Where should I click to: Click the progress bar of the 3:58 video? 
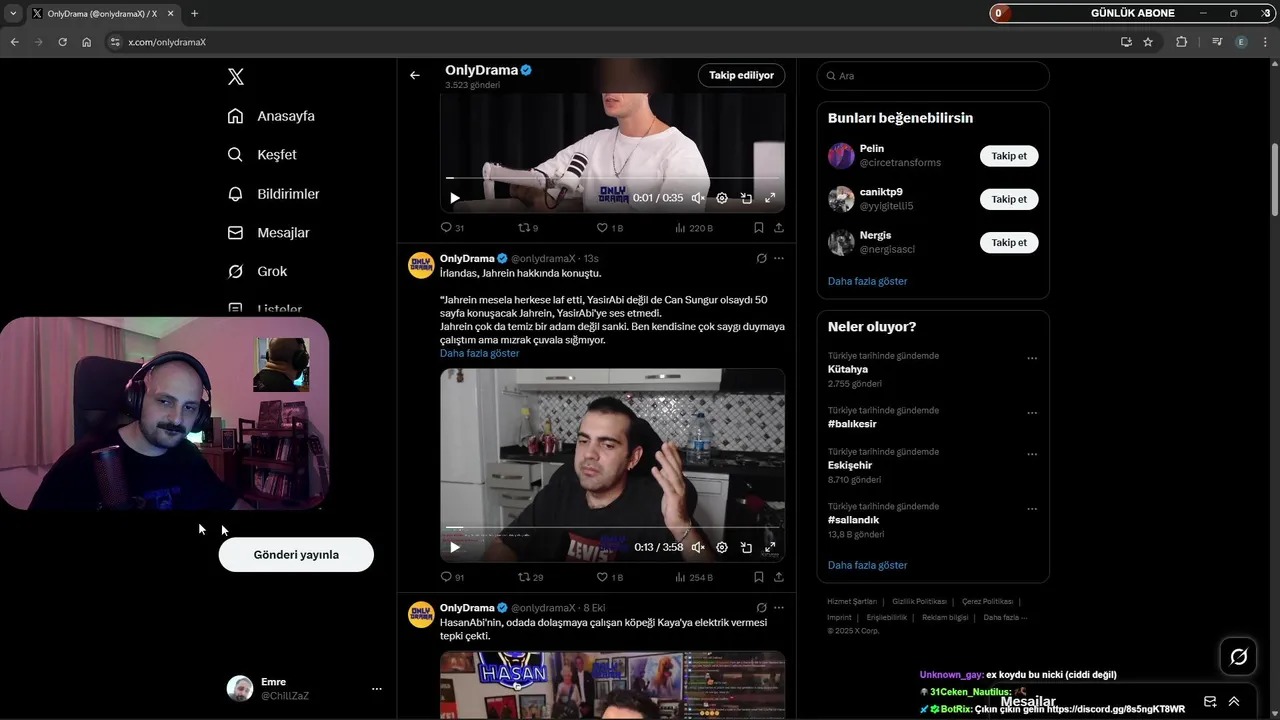[x=612, y=527]
